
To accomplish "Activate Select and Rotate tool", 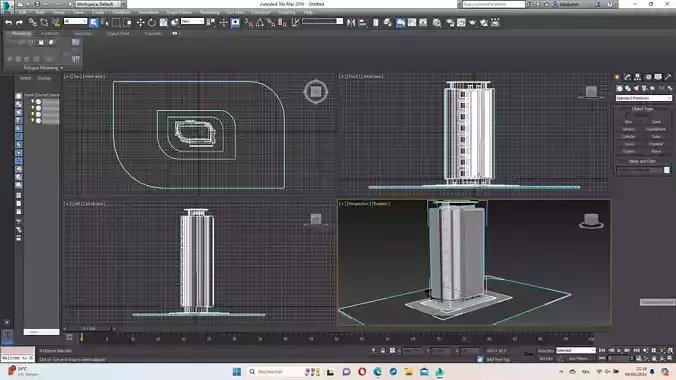I will pyautogui.click(x=152, y=22).
